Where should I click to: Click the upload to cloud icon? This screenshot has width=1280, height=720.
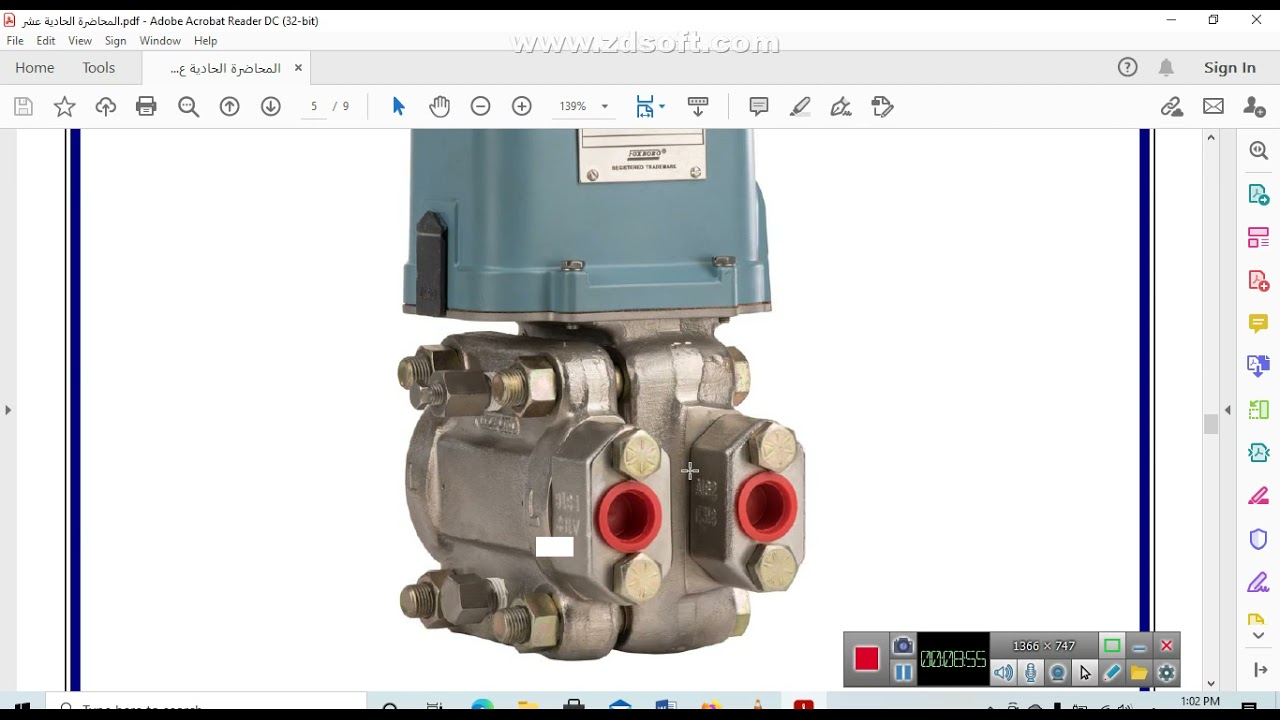106,107
